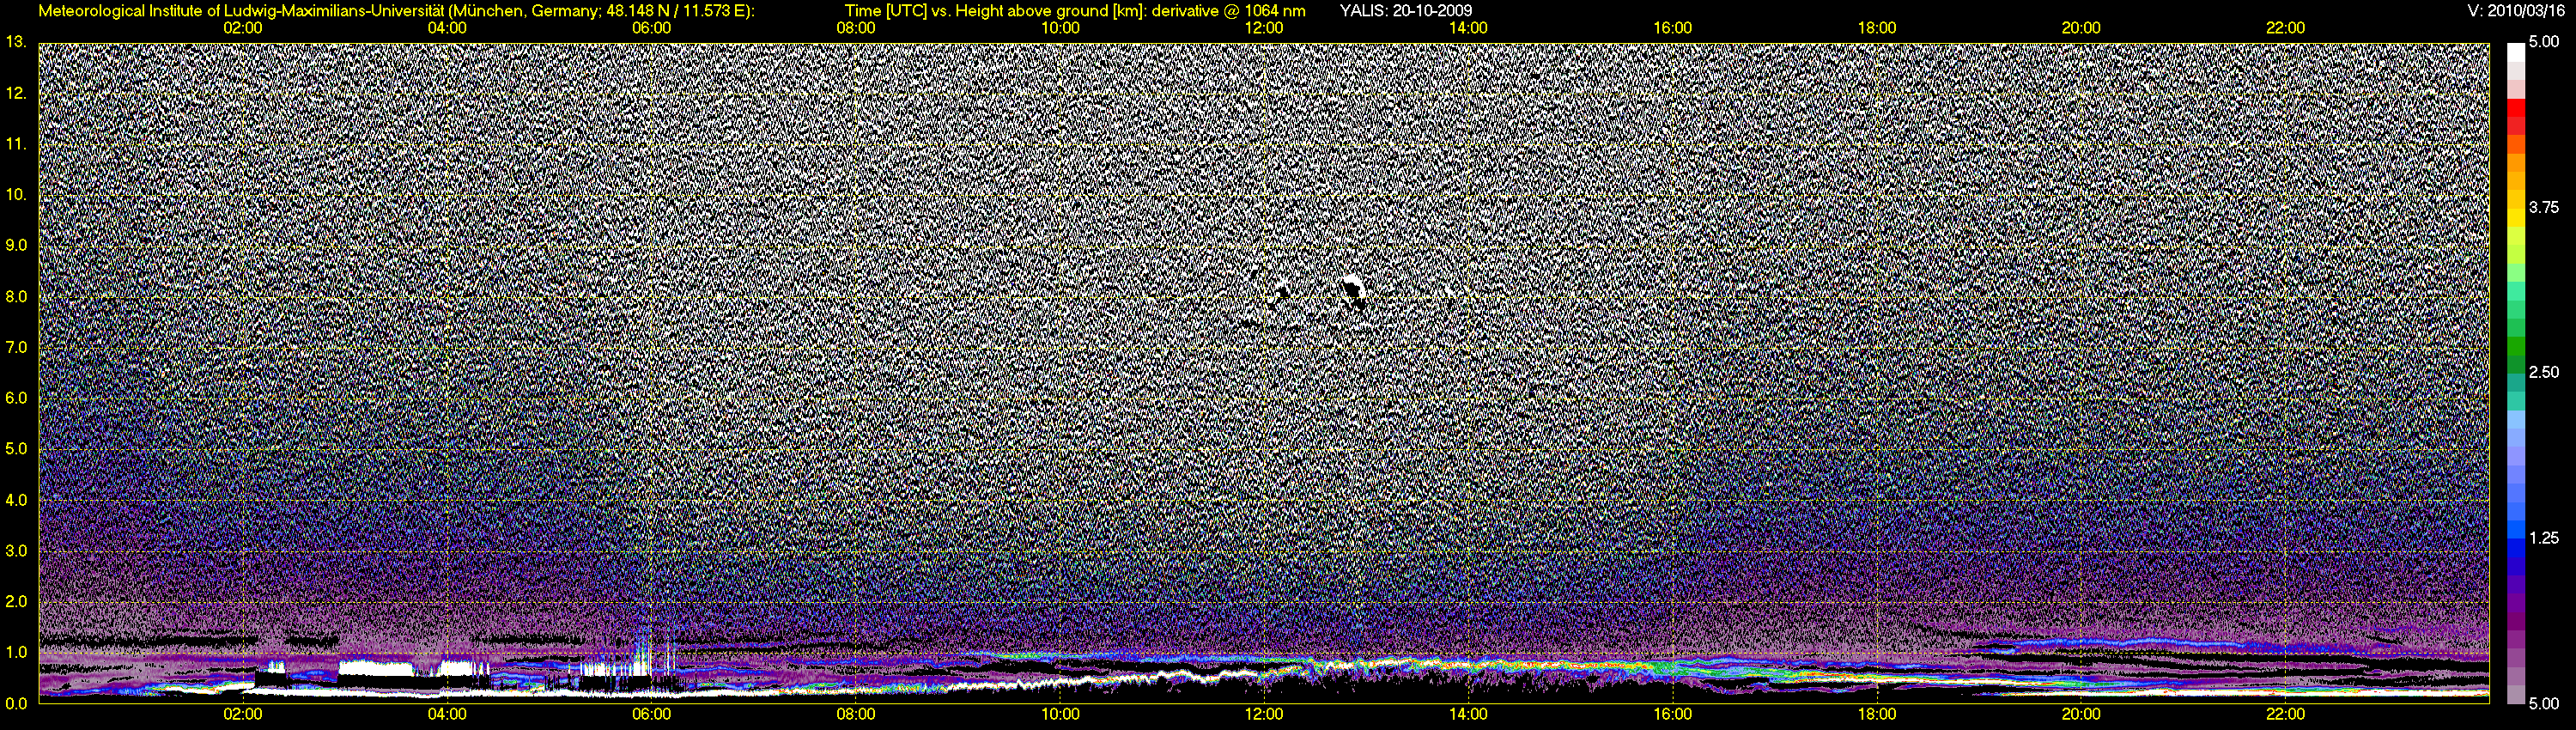Click the 11. height axis label
The height and width of the screenshot is (730, 2576).
[15, 144]
